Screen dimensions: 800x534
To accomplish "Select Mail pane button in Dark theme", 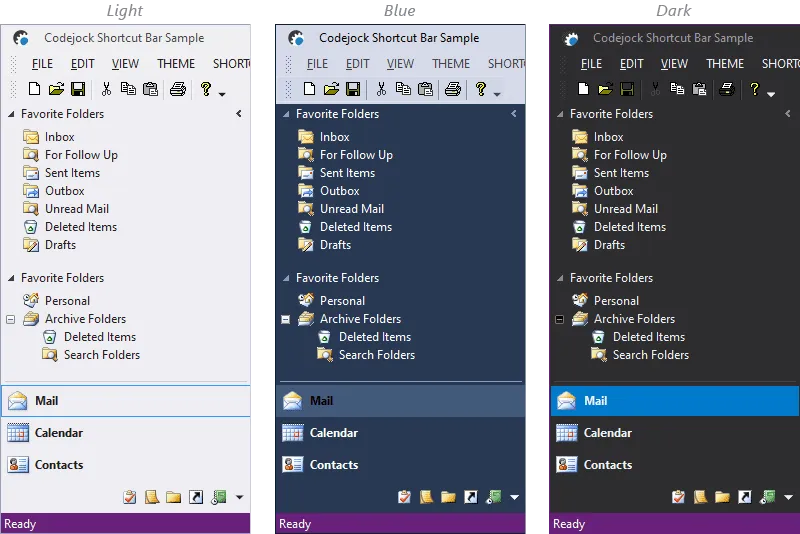I will coord(675,401).
